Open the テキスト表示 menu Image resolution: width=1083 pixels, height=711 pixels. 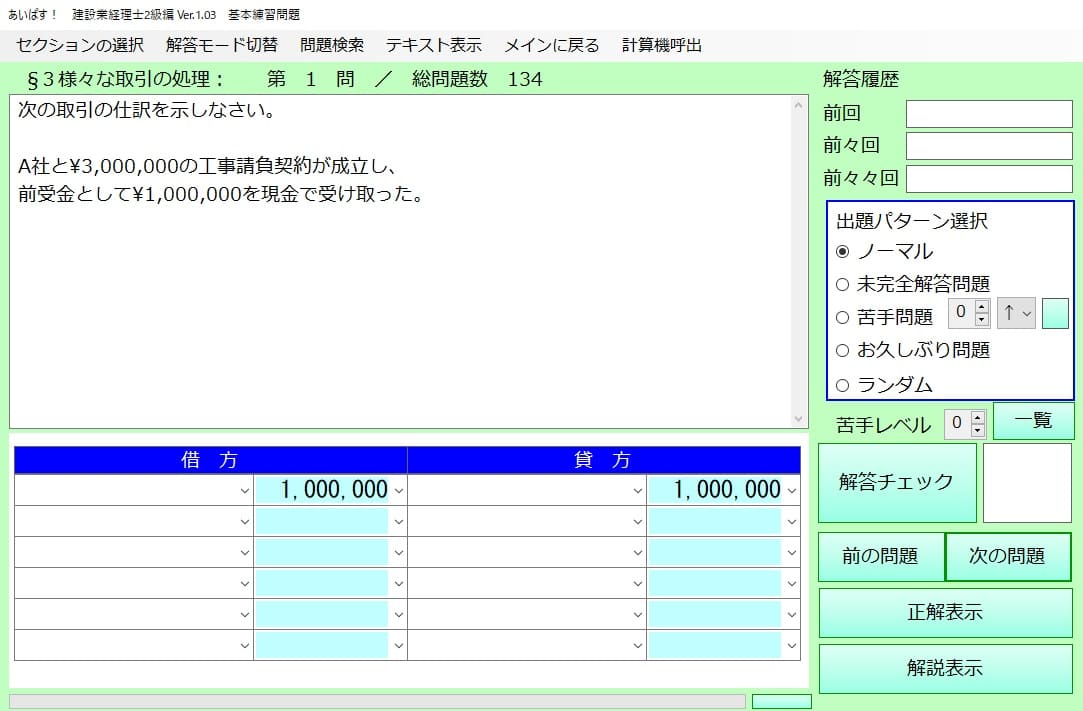(433, 44)
